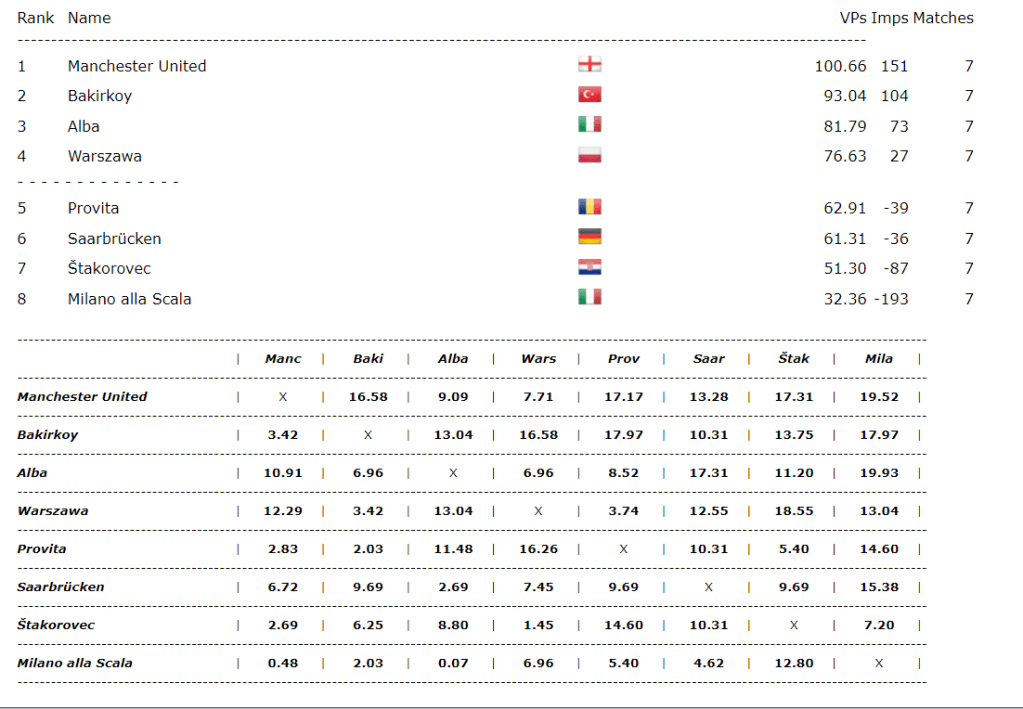The width and height of the screenshot is (1023, 709).
Task: Click Alba vs Mila score 19.93
Action: click(x=879, y=473)
